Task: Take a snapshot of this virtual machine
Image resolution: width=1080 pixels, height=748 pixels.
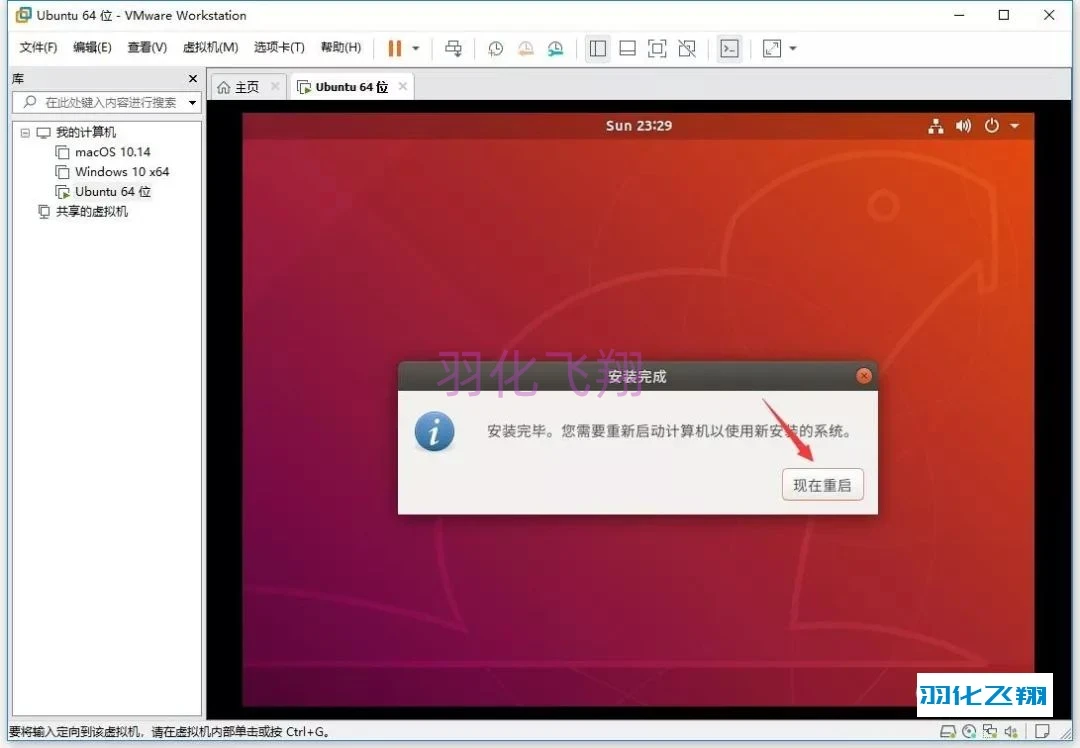Action: coord(495,48)
